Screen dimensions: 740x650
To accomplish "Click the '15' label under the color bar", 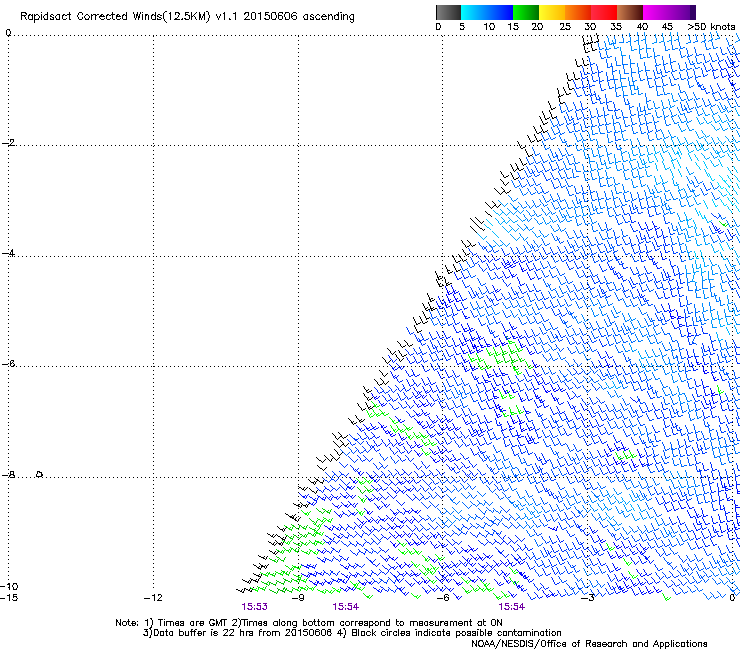I will pyautogui.click(x=513, y=27).
